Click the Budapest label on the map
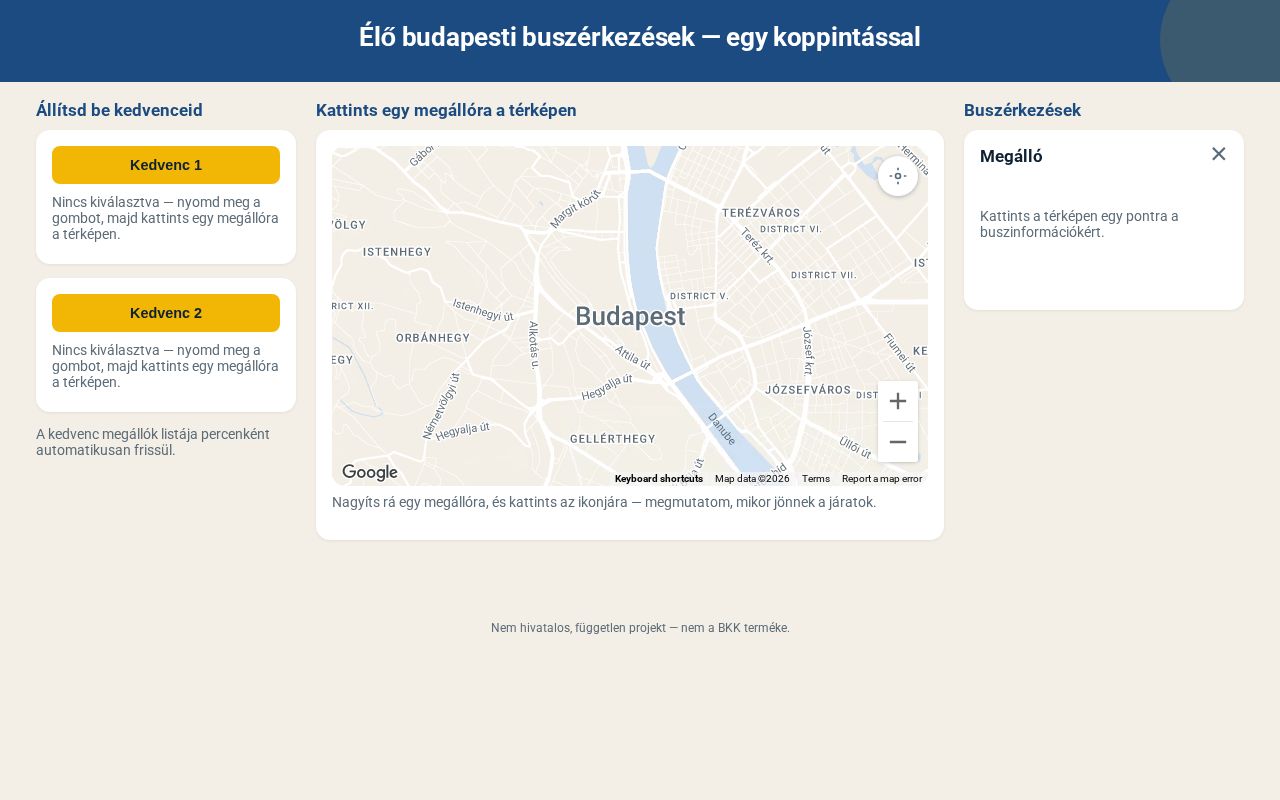Viewport: 1280px width, 800px height. pyautogui.click(x=630, y=316)
